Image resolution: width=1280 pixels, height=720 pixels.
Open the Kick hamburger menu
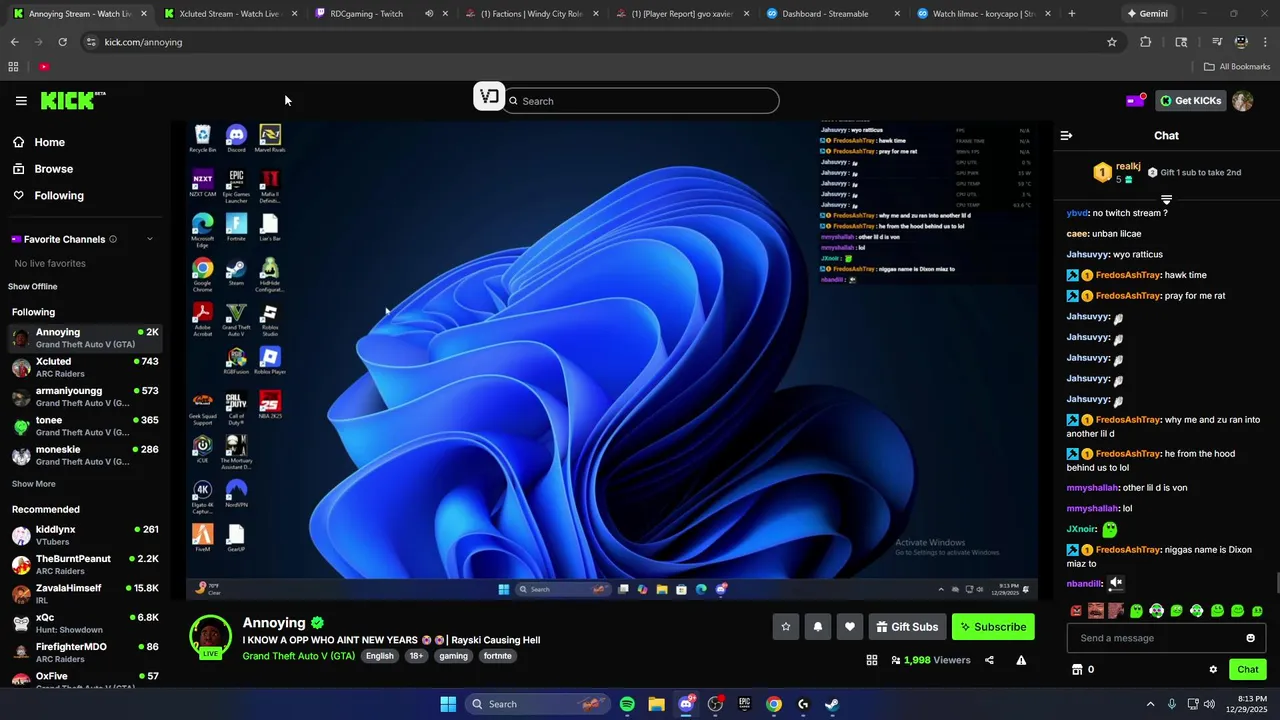point(21,101)
